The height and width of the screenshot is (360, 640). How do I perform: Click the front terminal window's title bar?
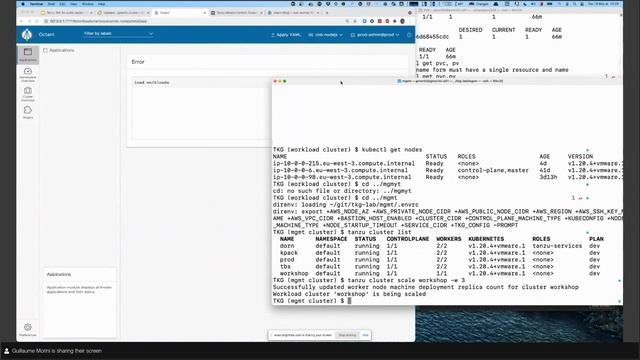pyautogui.click(x=447, y=81)
